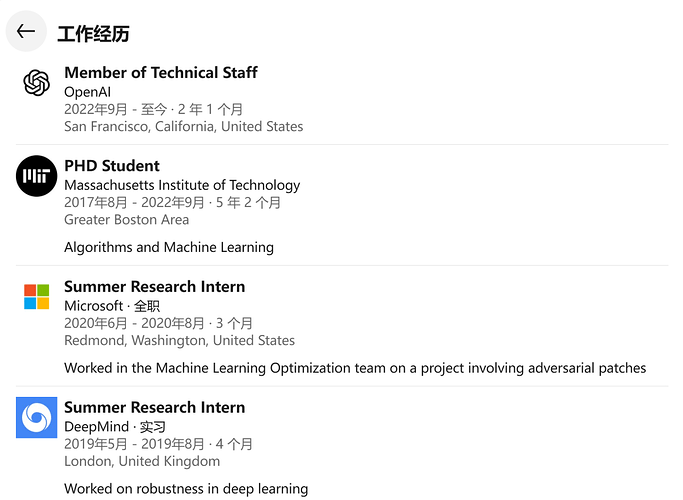Open the Member of Technical Staff title
Image resolution: width=683 pixels, height=500 pixels.
click(x=160, y=73)
